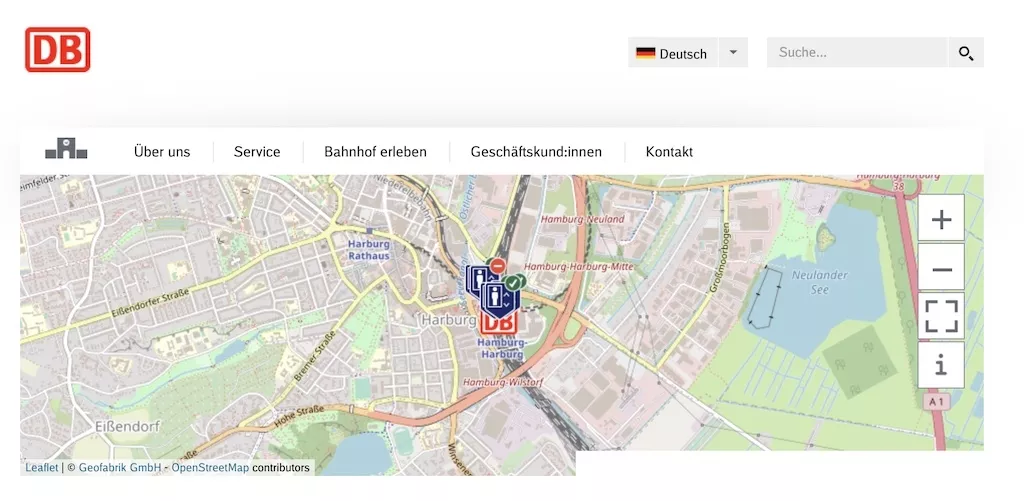
Task: Select the Deutsch language button
Action: (x=673, y=53)
